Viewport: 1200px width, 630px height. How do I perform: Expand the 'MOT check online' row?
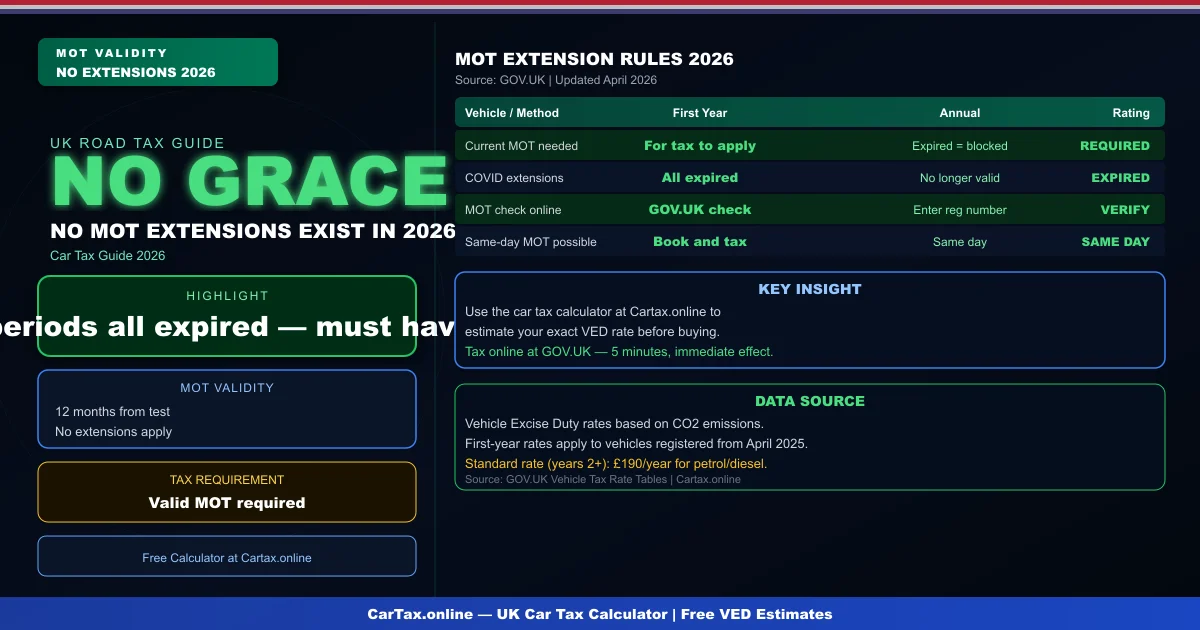point(811,209)
